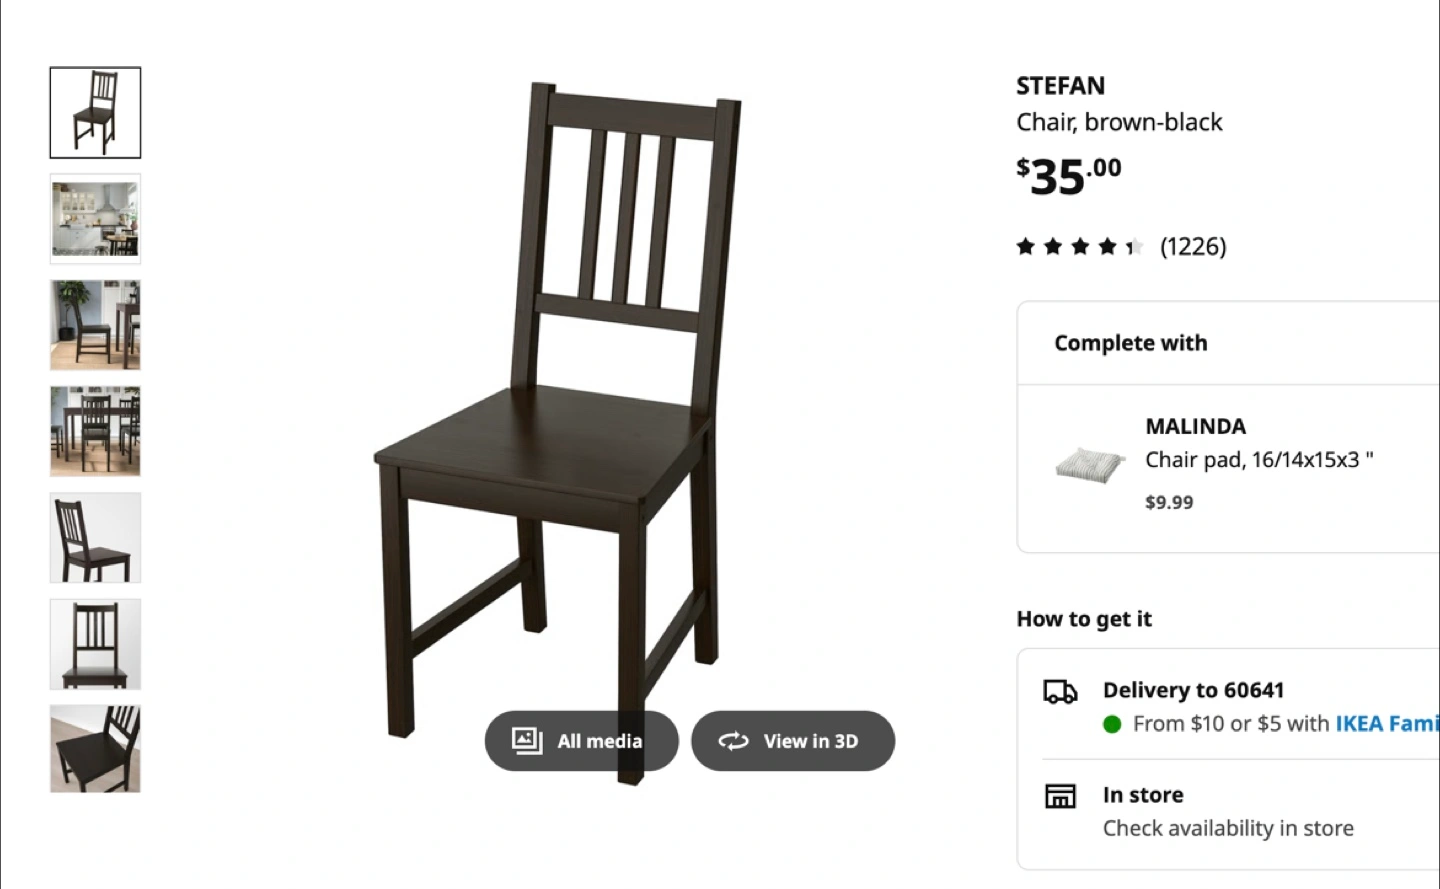Click the In store building icon
Viewport: 1440px width, 889px height.
point(1060,796)
